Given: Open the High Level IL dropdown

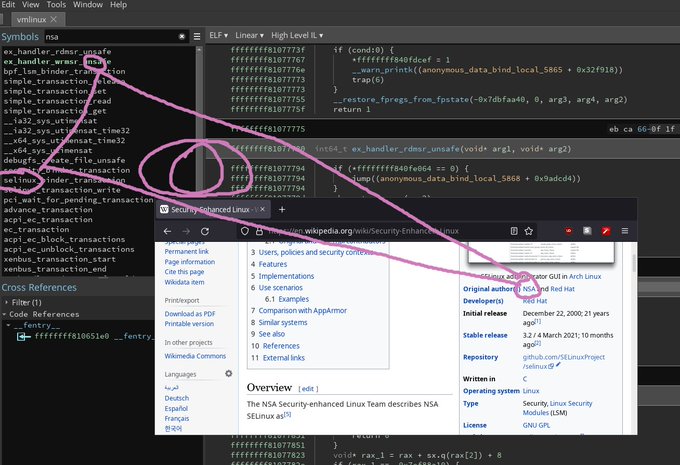Looking at the screenshot, I should tap(297, 36).
